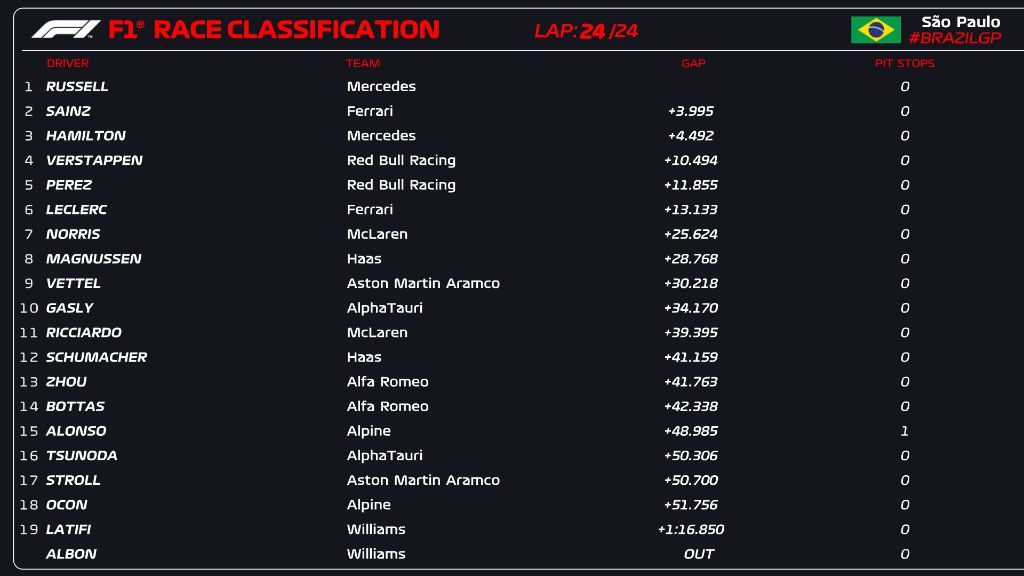The image size is (1024, 576).
Task: Click the PIT STOPS column header
Action: [x=904, y=63]
